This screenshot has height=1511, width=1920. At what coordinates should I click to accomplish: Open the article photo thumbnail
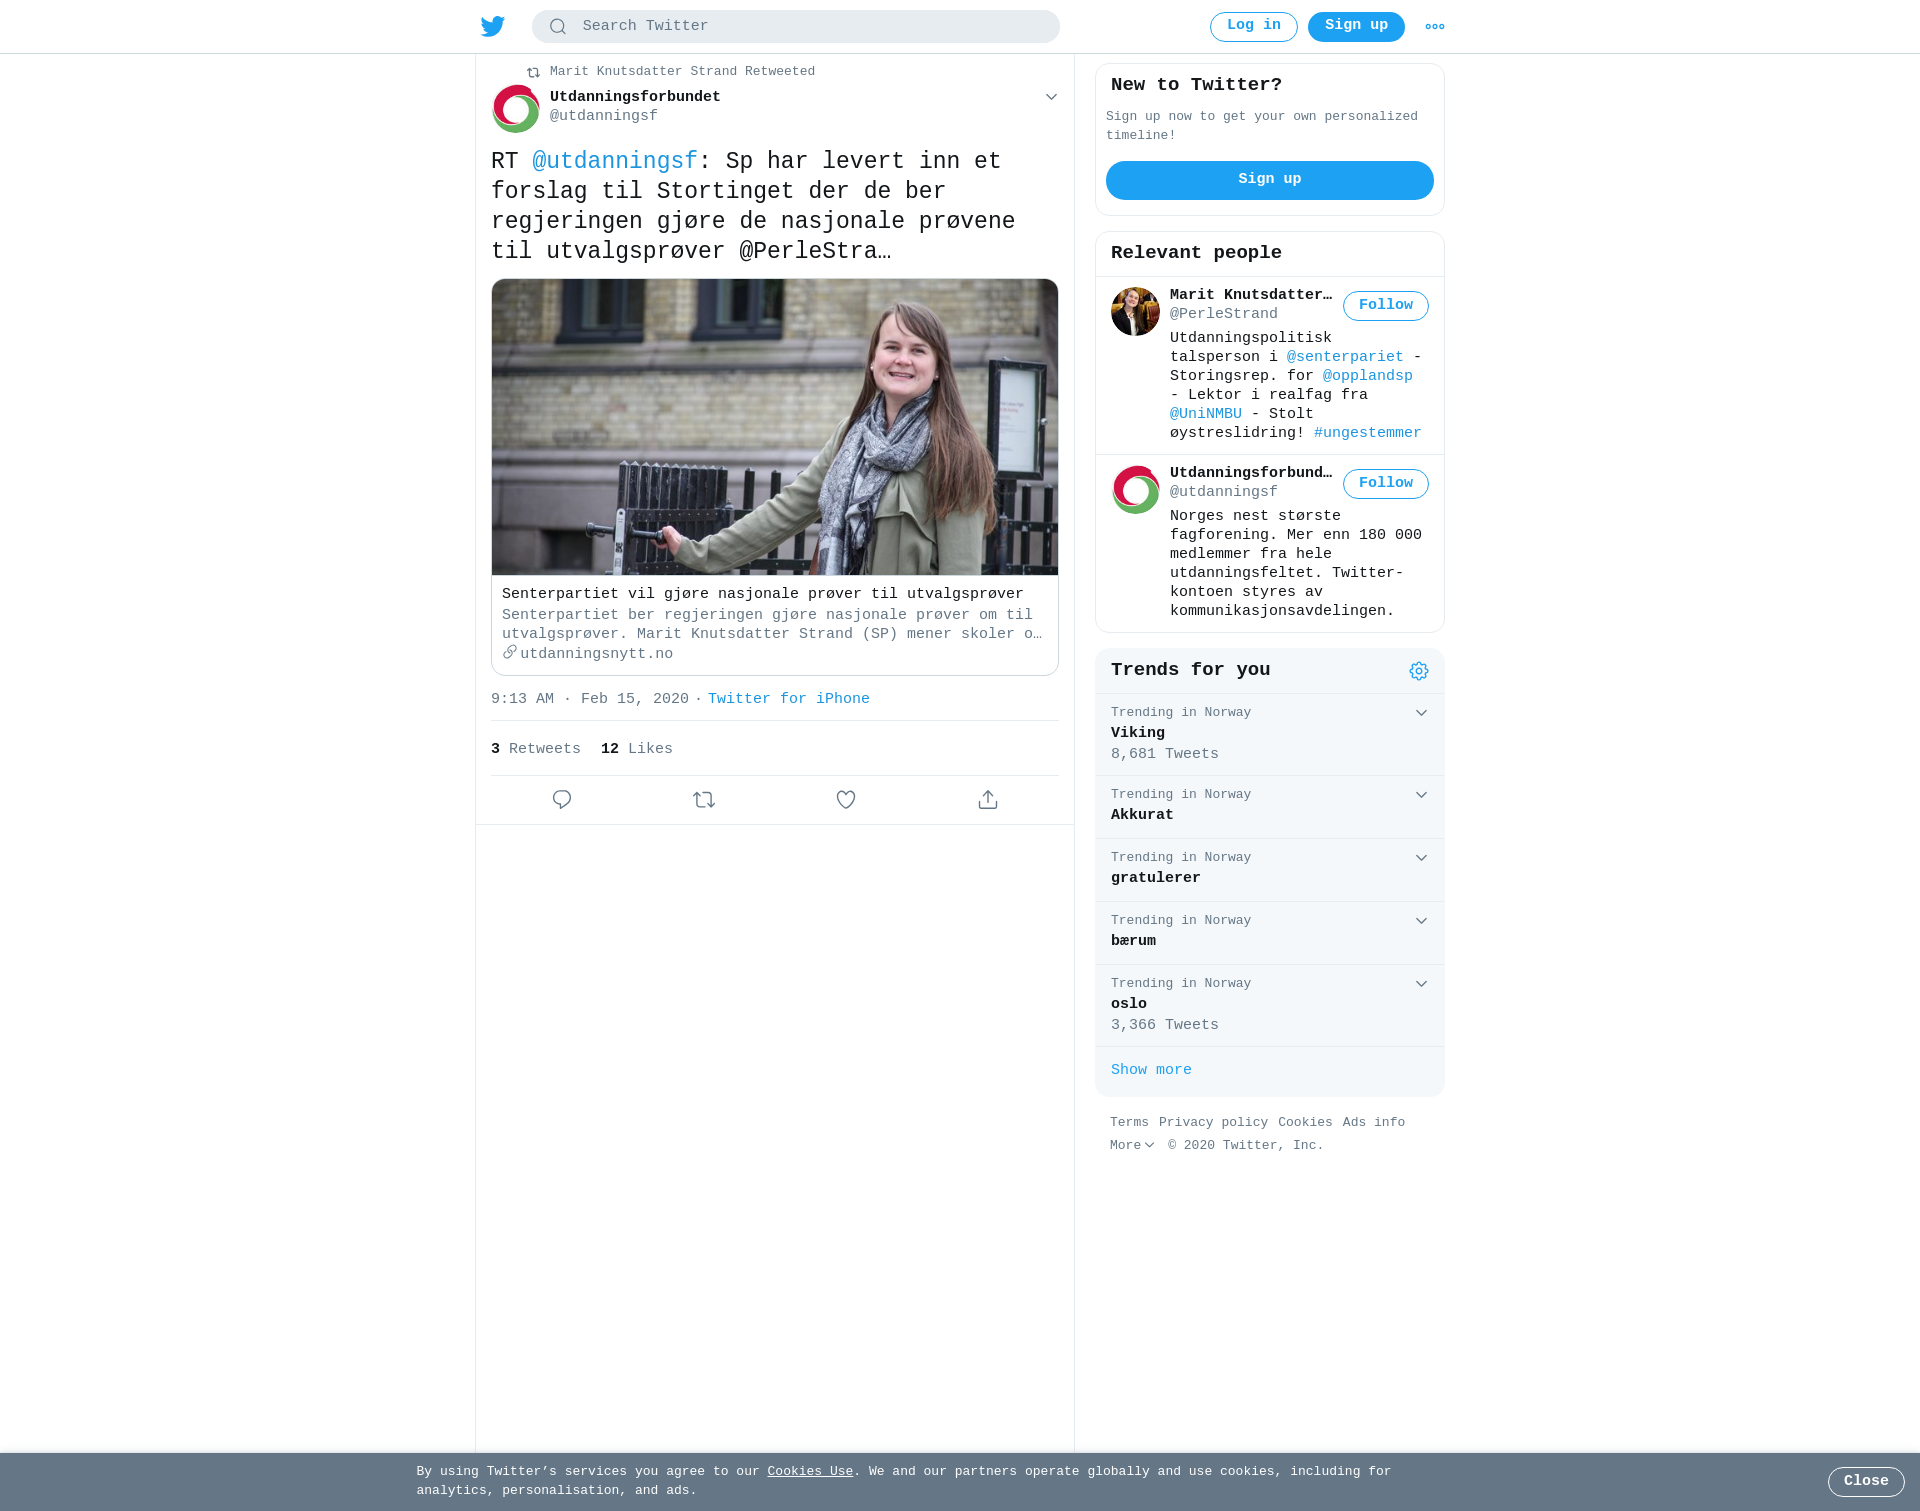(775, 427)
